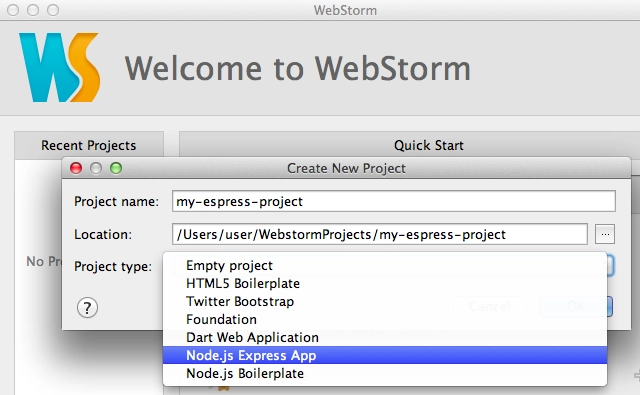Select Node.js Express App entry
The image size is (640, 395).
(x=385, y=355)
